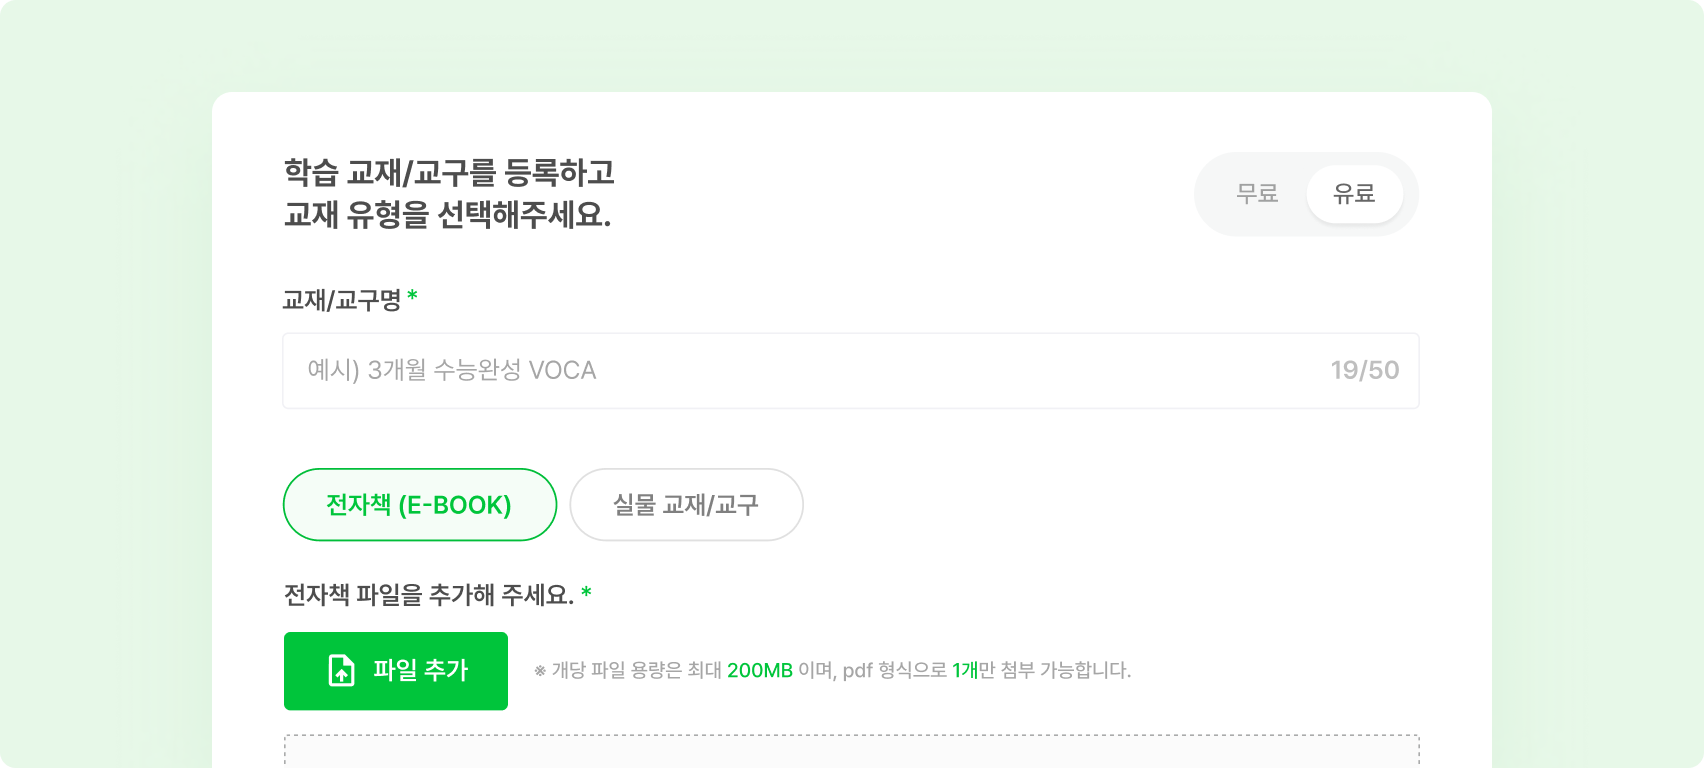Click the heading line 교재 유형을 선택해주세요
Image resolution: width=1704 pixels, height=768 pixels.
447,214
